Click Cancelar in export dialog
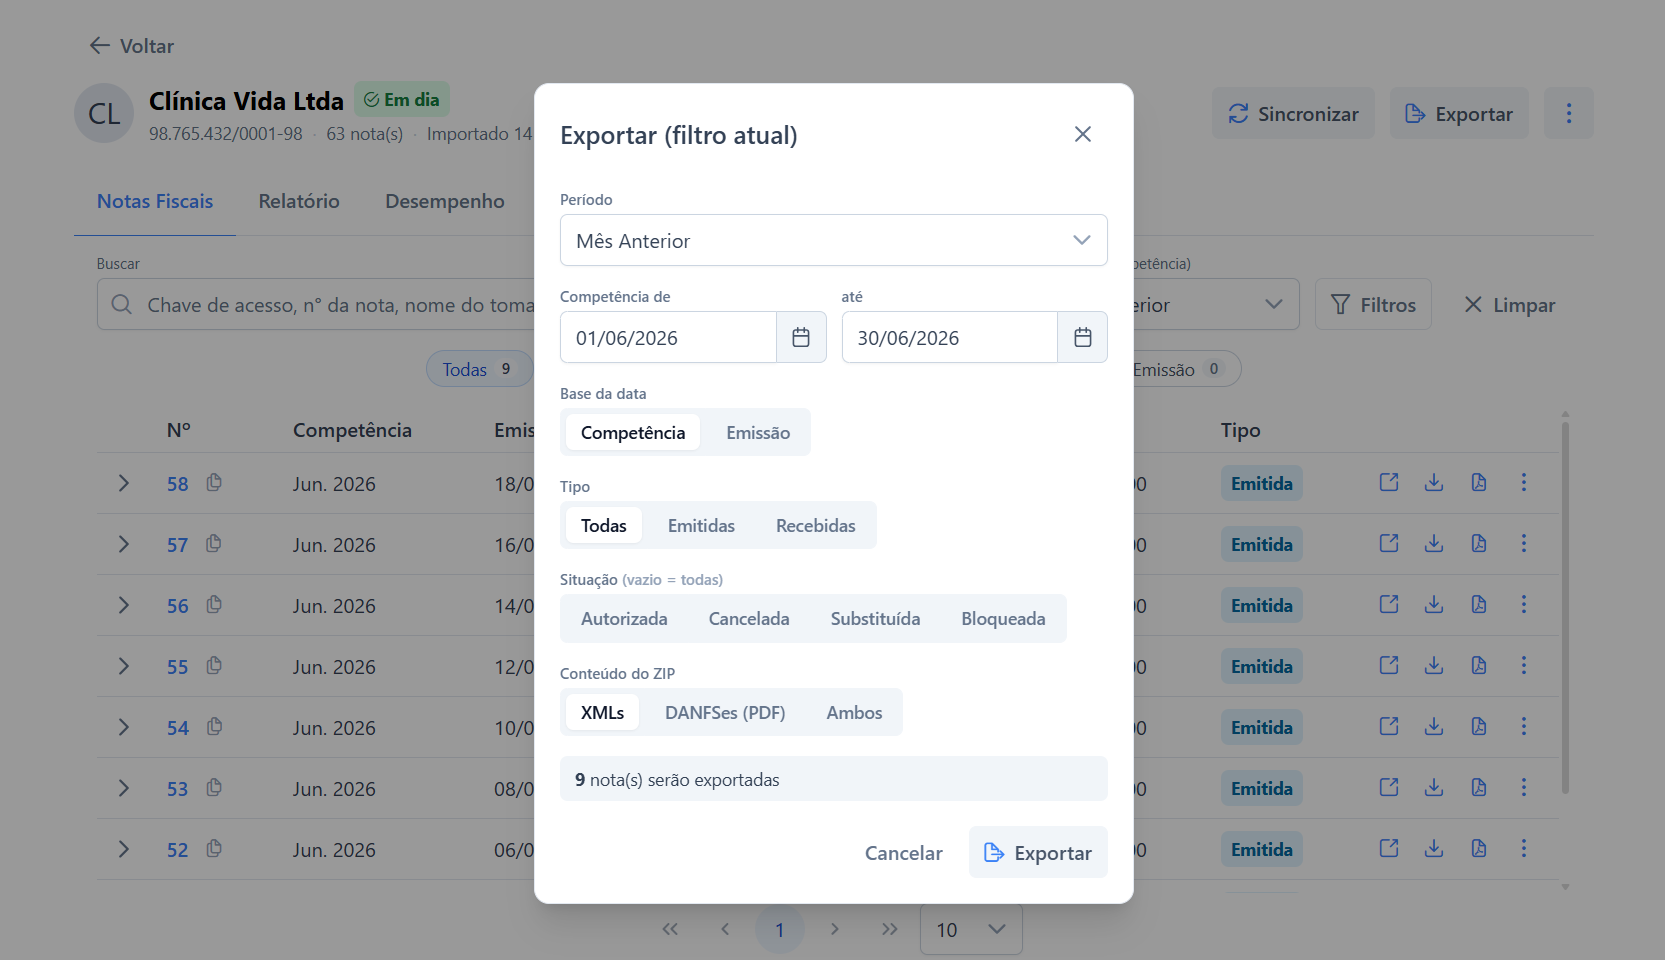 click(x=904, y=853)
